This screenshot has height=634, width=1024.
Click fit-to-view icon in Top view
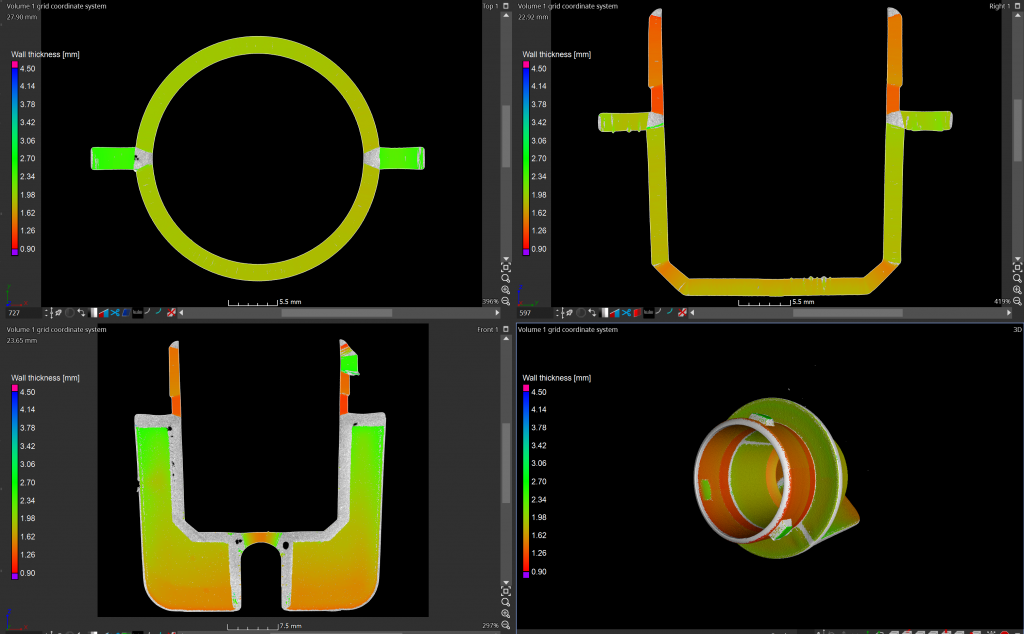pos(505,266)
